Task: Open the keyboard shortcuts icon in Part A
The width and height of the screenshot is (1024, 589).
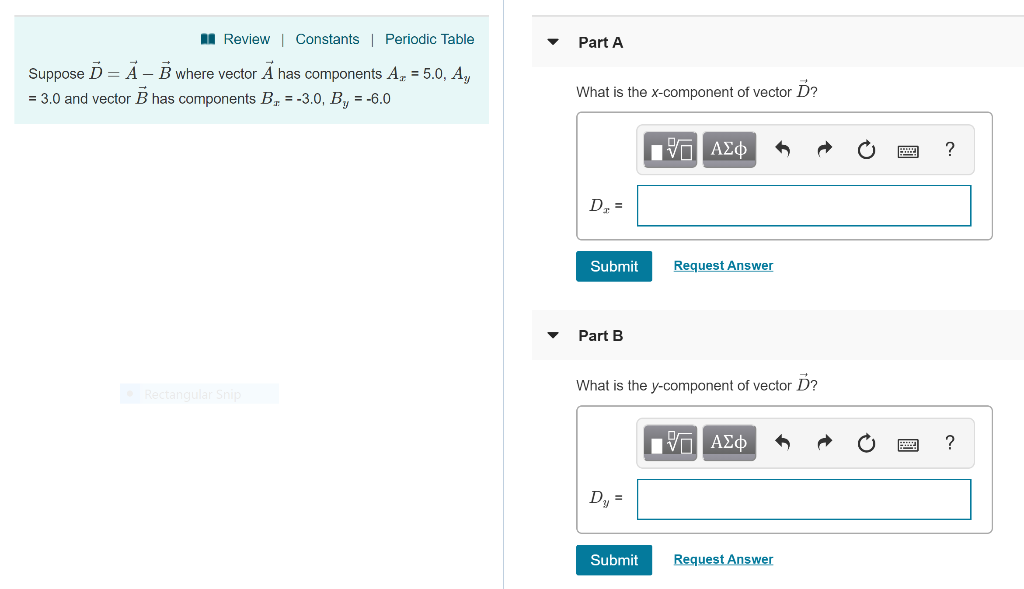Action: coord(908,149)
